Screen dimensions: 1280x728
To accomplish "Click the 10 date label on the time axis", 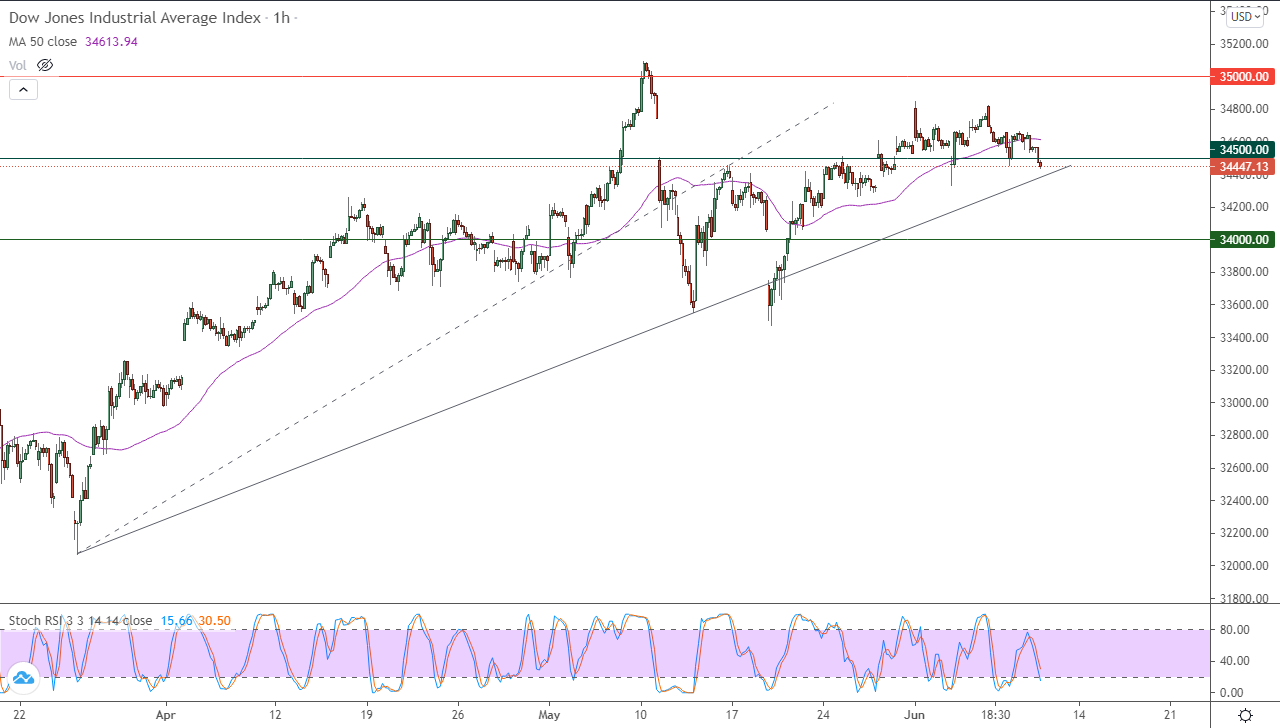I will [x=641, y=716].
